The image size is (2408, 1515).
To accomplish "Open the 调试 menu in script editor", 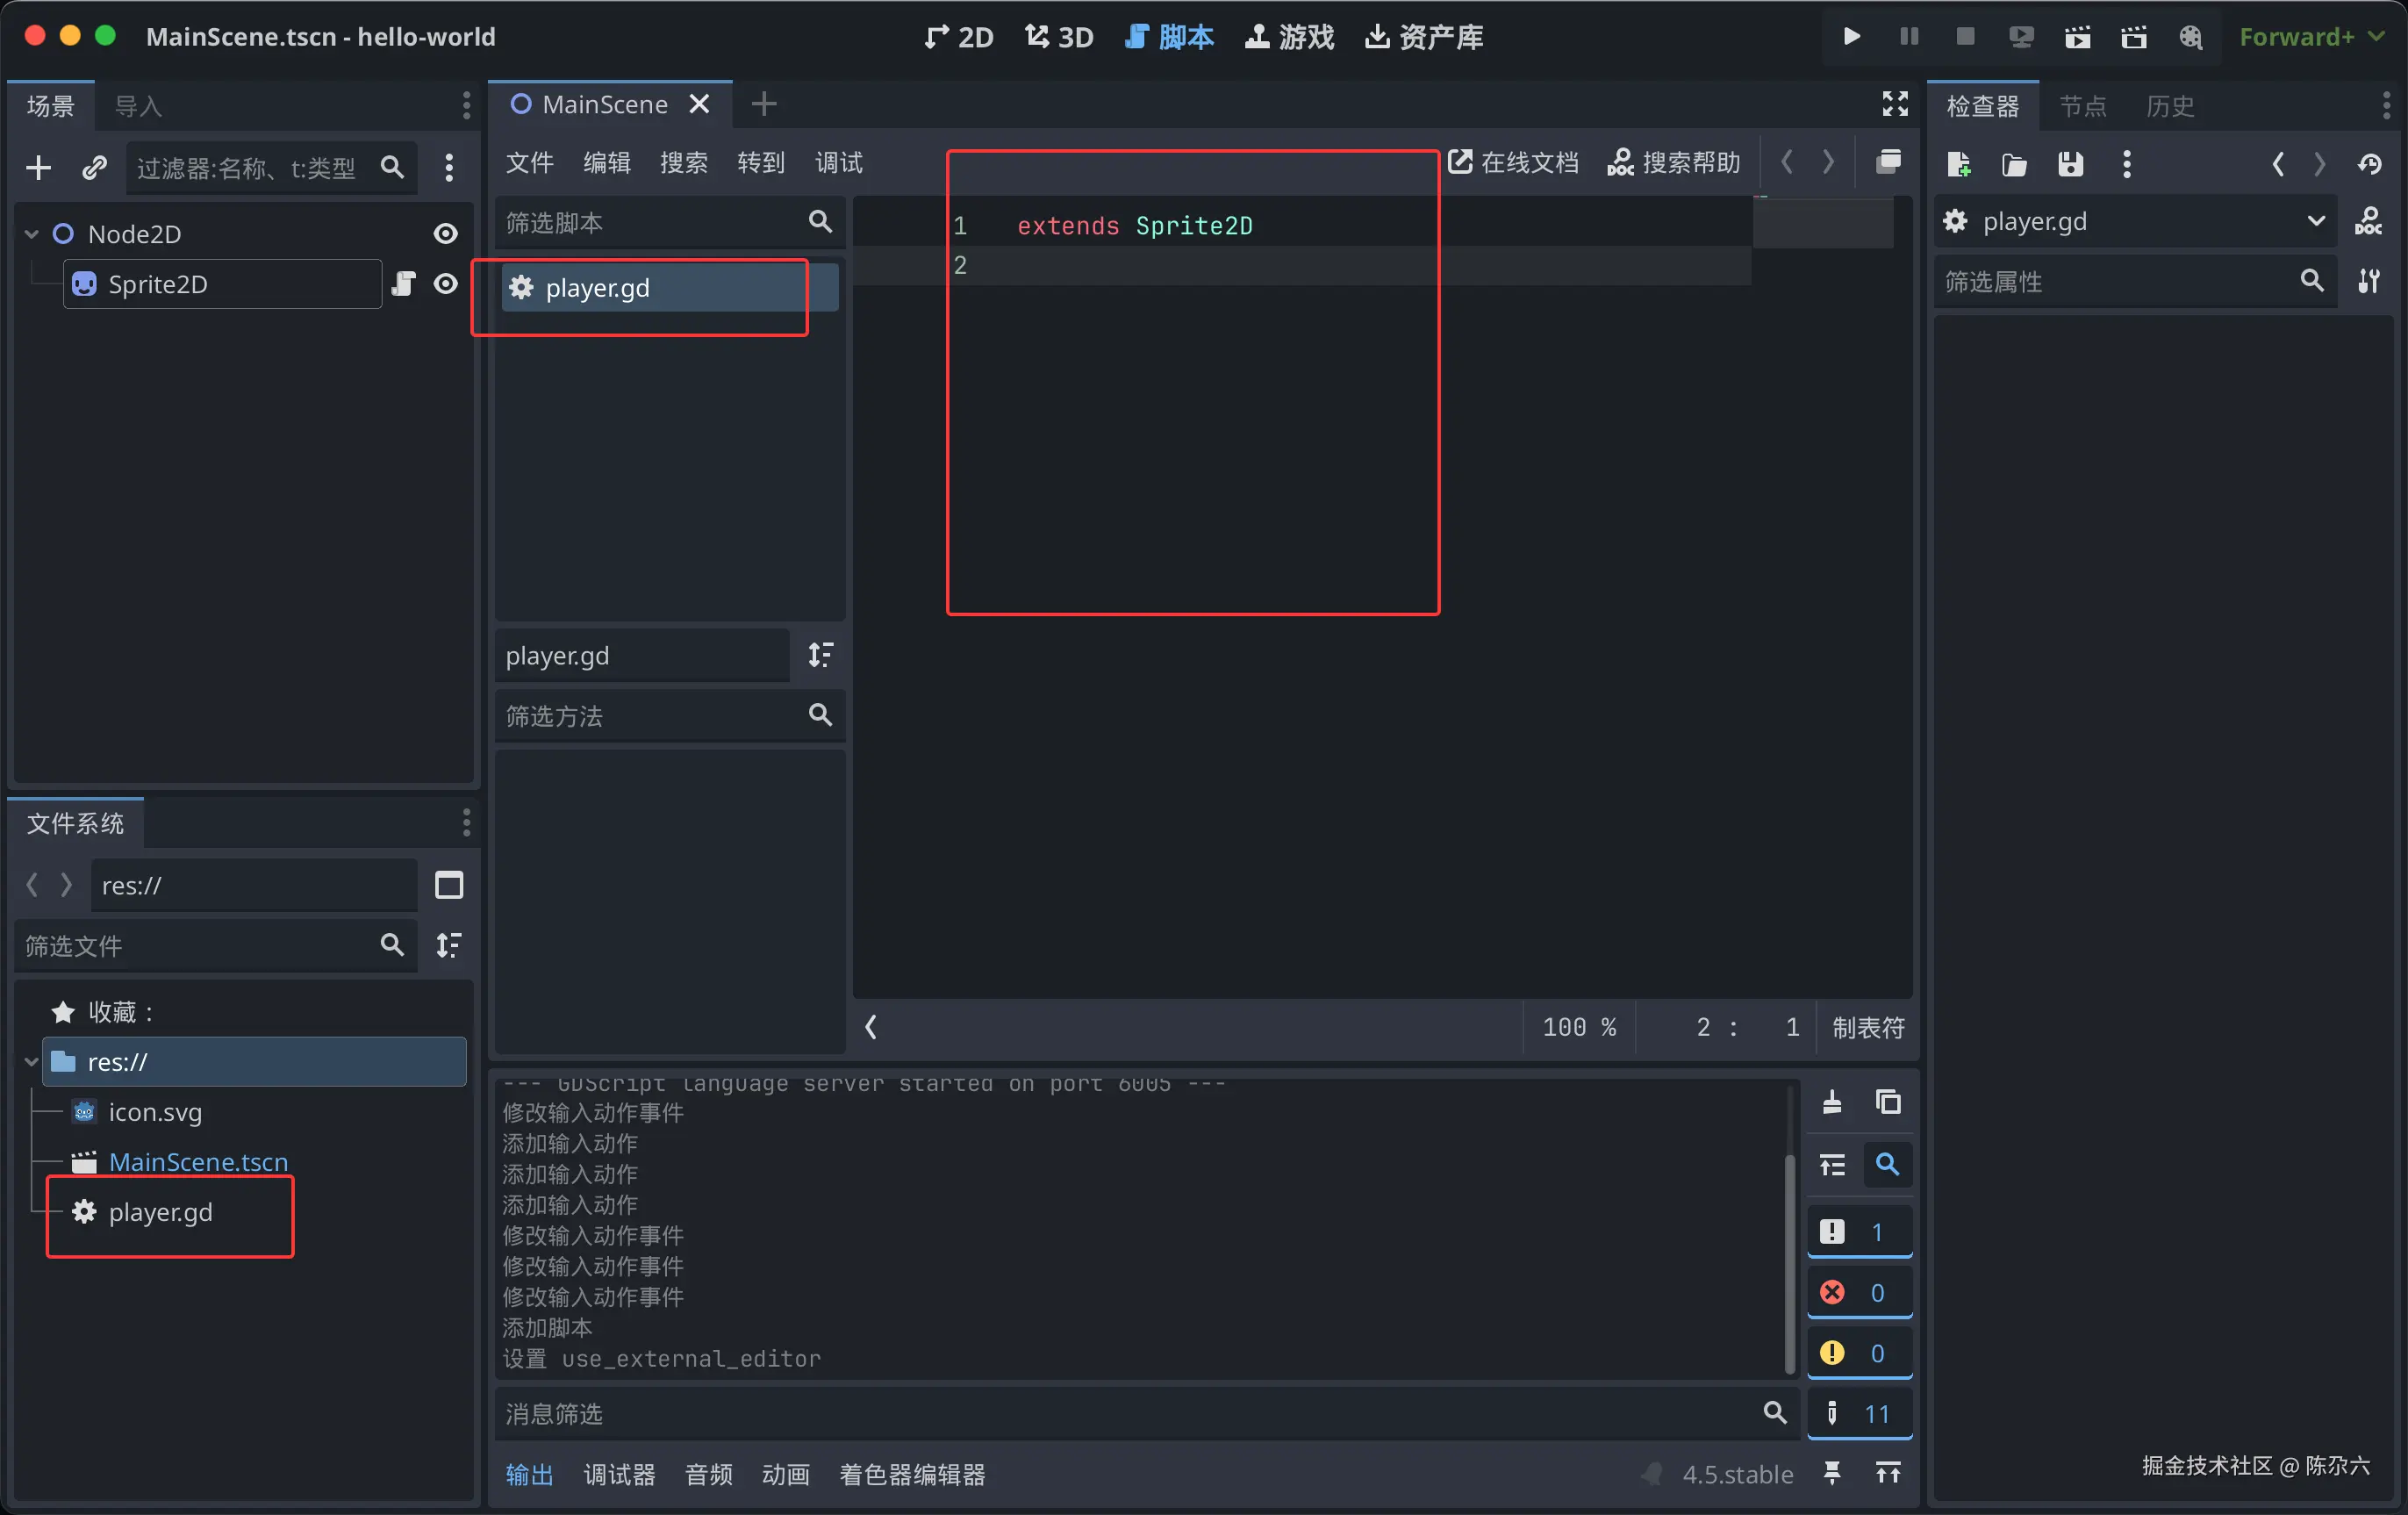I will [x=838, y=163].
